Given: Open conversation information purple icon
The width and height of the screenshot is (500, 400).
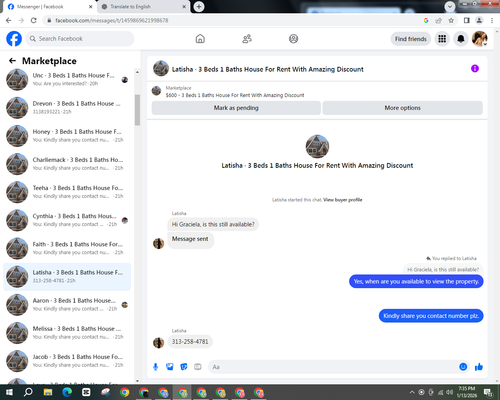Looking at the screenshot, I should pyautogui.click(x=475, y=68).
